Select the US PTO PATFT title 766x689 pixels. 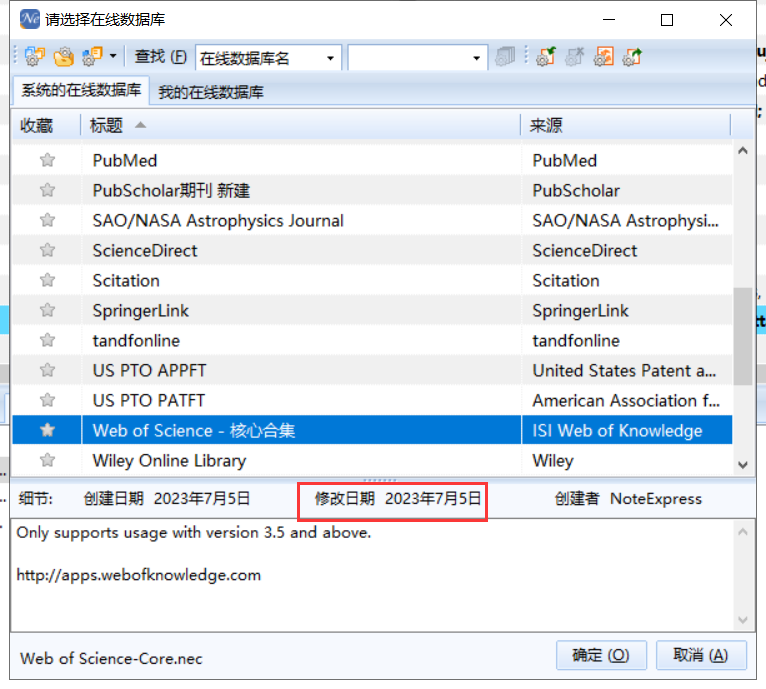(149, 401)
